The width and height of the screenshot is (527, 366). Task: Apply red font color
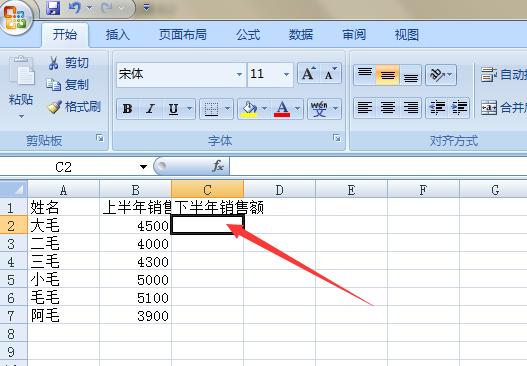pyautogui.click(x=282, y=109)
